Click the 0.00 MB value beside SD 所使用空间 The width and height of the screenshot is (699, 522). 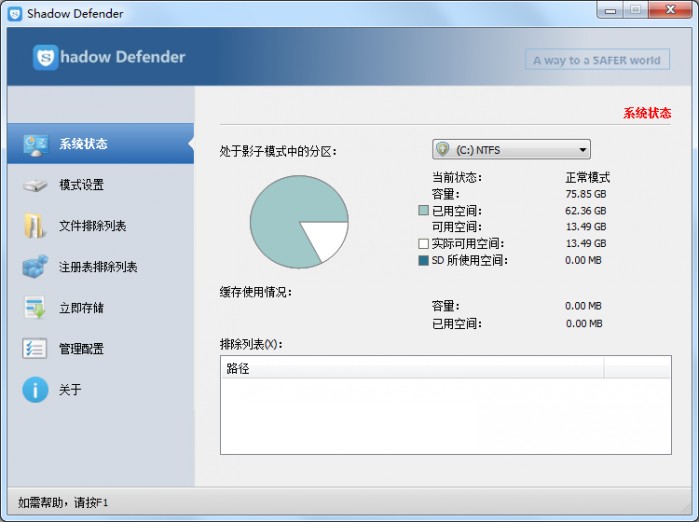(x=583, y=260)
